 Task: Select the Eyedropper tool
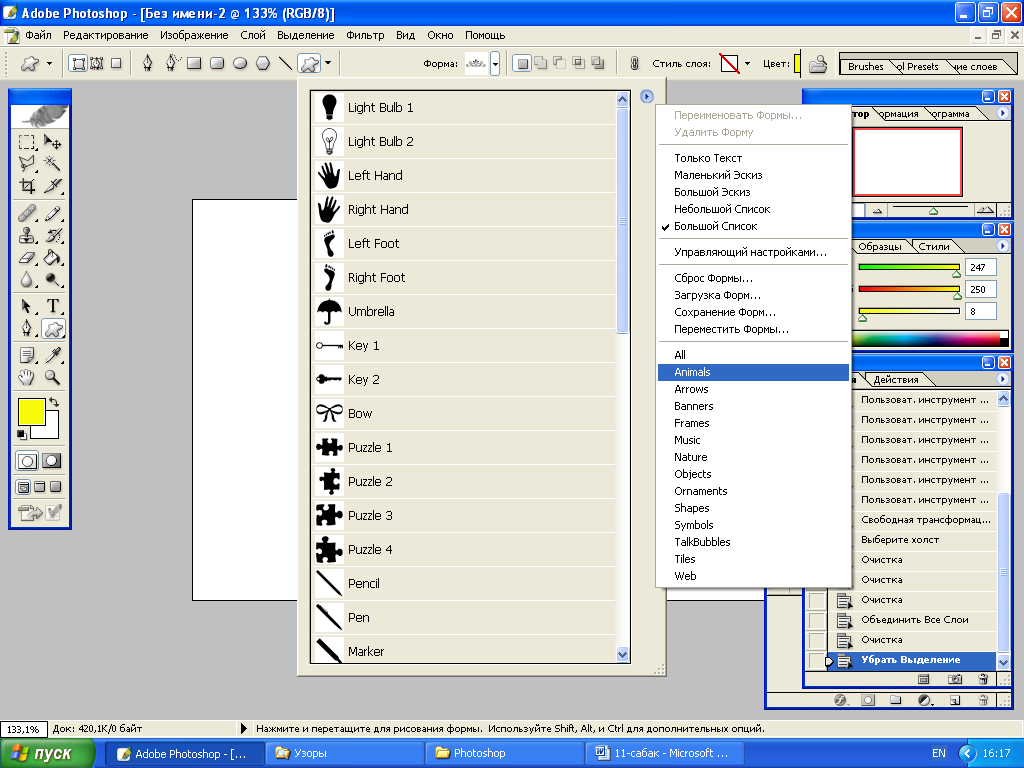coord(52,355)
